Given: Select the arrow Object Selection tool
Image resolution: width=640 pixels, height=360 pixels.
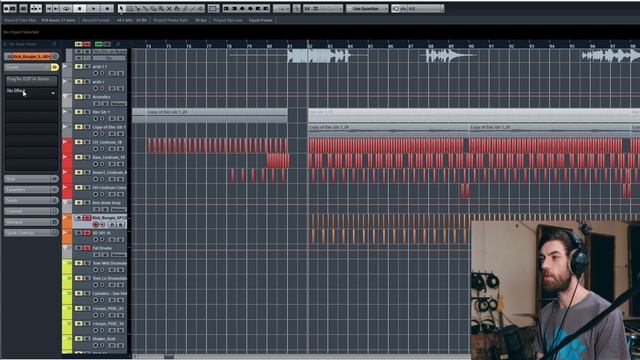Looking at the screenshot, I should 122,8.
